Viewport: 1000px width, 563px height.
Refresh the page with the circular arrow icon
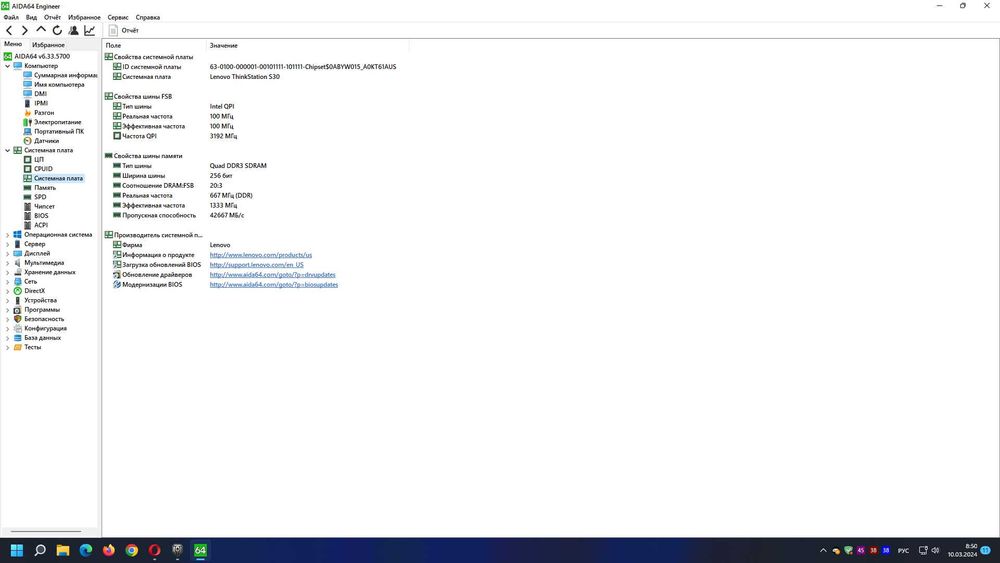[x=57, y=30]
